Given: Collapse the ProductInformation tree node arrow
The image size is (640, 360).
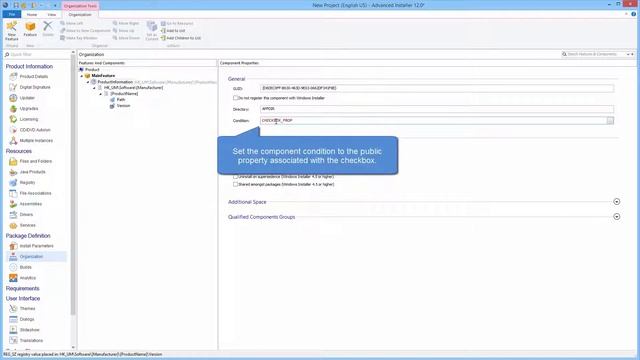Looking at the screenshot, I should pos(88,82).
